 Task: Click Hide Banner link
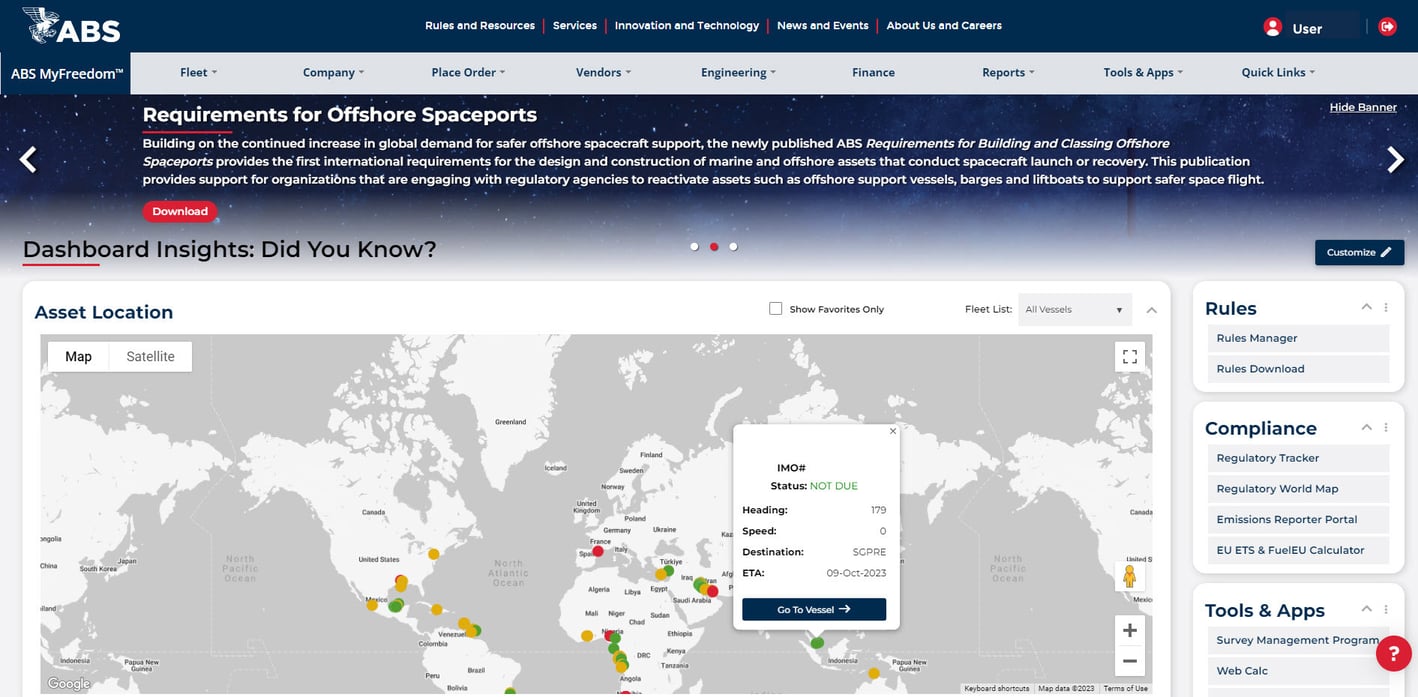(1363, 107)
